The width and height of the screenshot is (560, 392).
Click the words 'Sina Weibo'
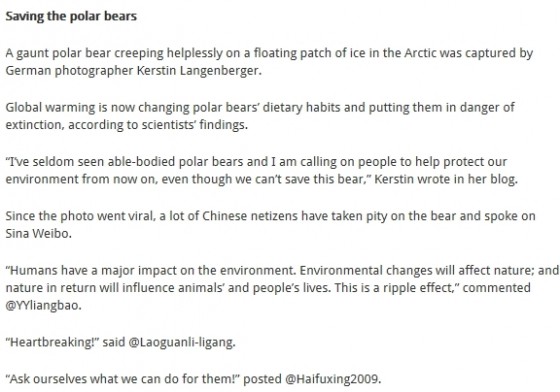coord(37,233)
